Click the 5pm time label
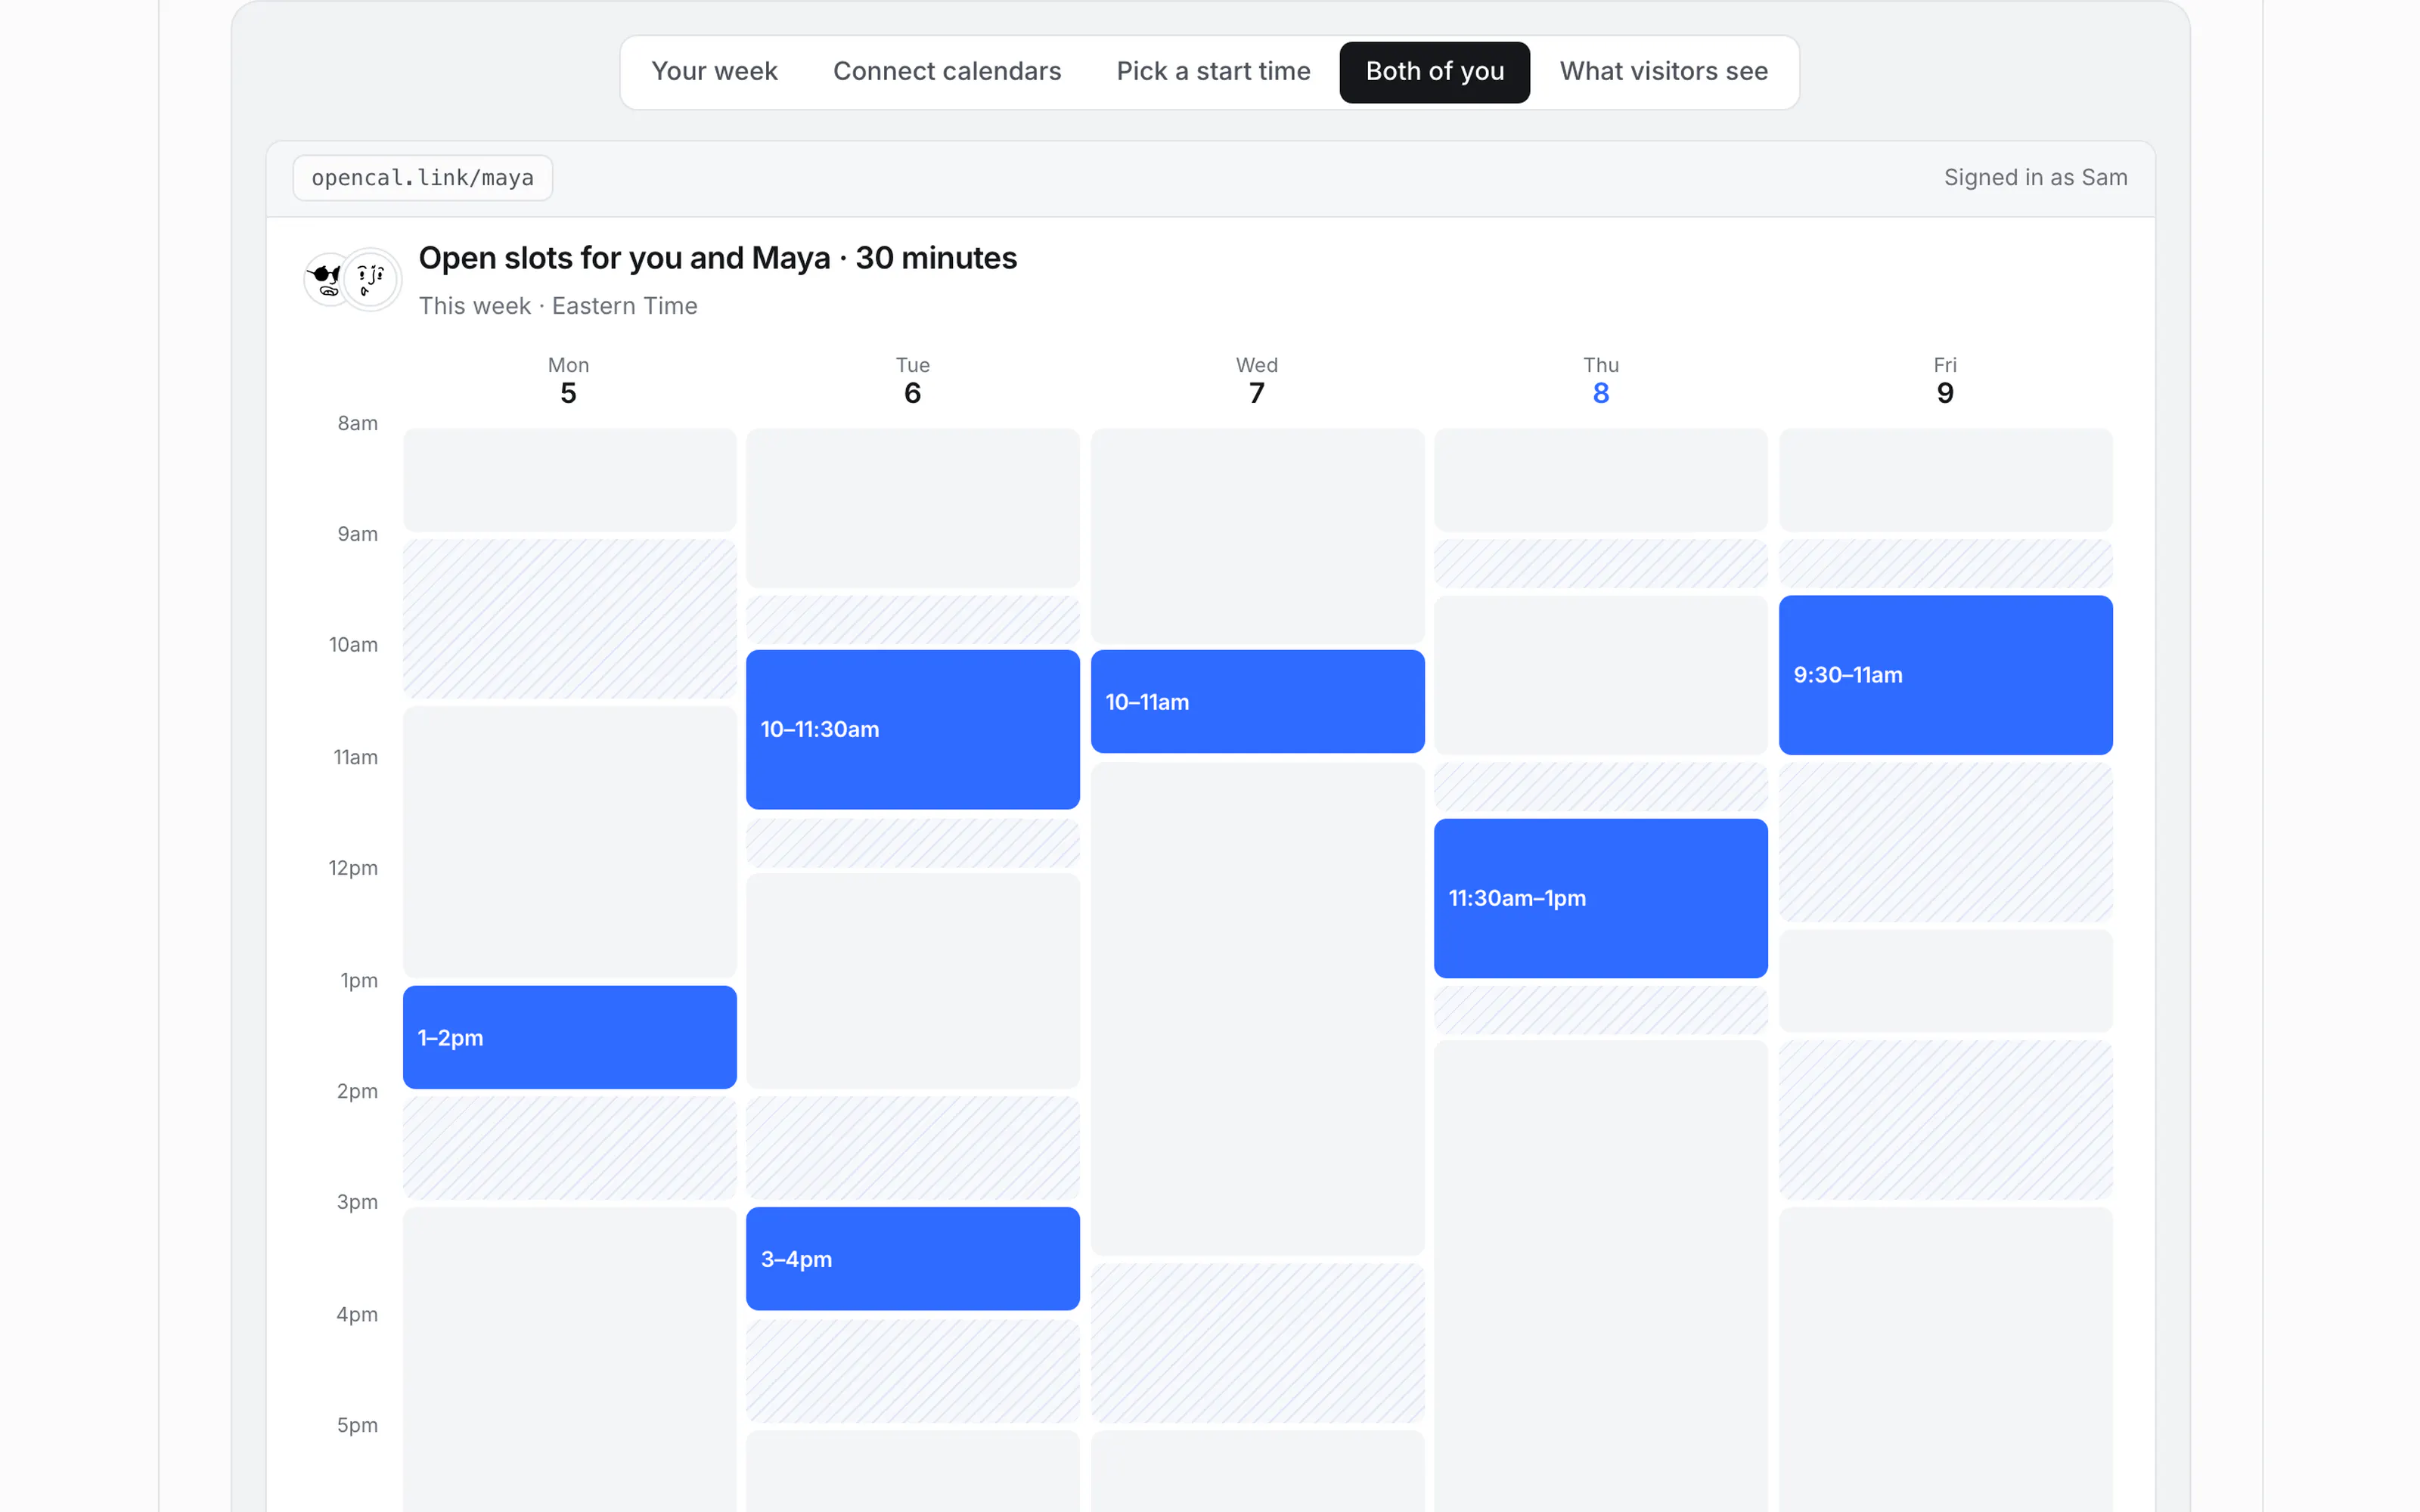Screen dimensions: 2420x1512 358,1425
